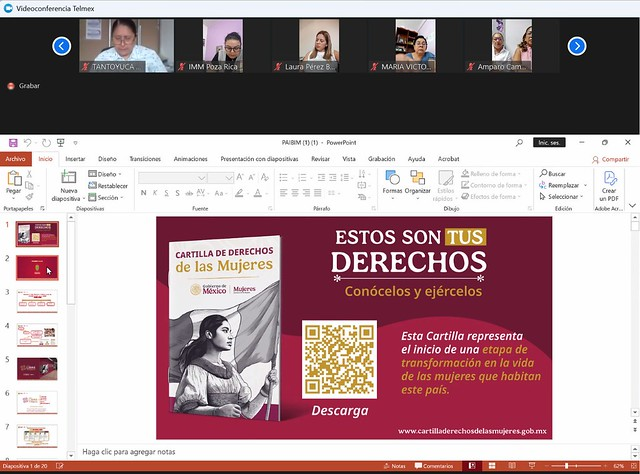Toggle the Notas pane in status bar
The image size is (640, 474).
point(395,466)
